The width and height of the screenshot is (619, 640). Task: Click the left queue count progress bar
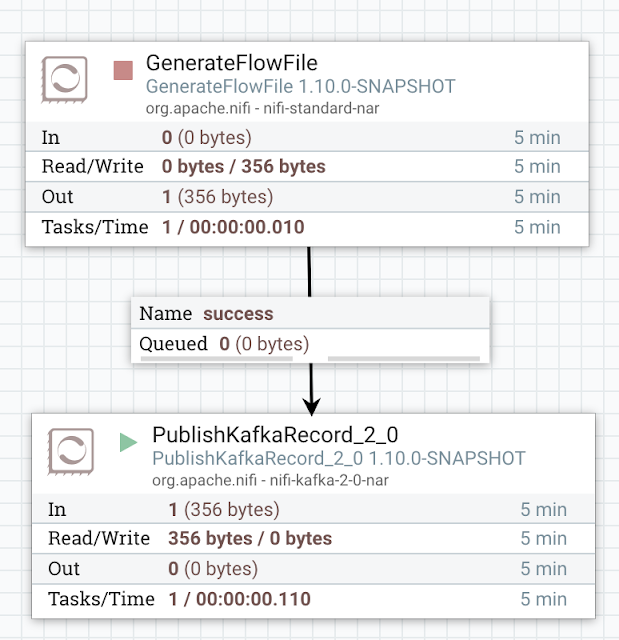coord(217,359)
